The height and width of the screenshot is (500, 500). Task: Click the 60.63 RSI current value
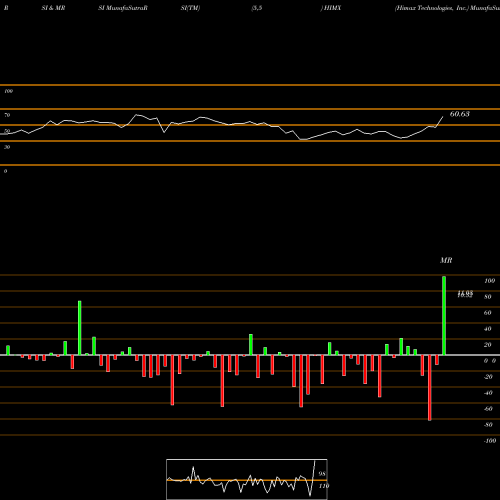point(460,114)
